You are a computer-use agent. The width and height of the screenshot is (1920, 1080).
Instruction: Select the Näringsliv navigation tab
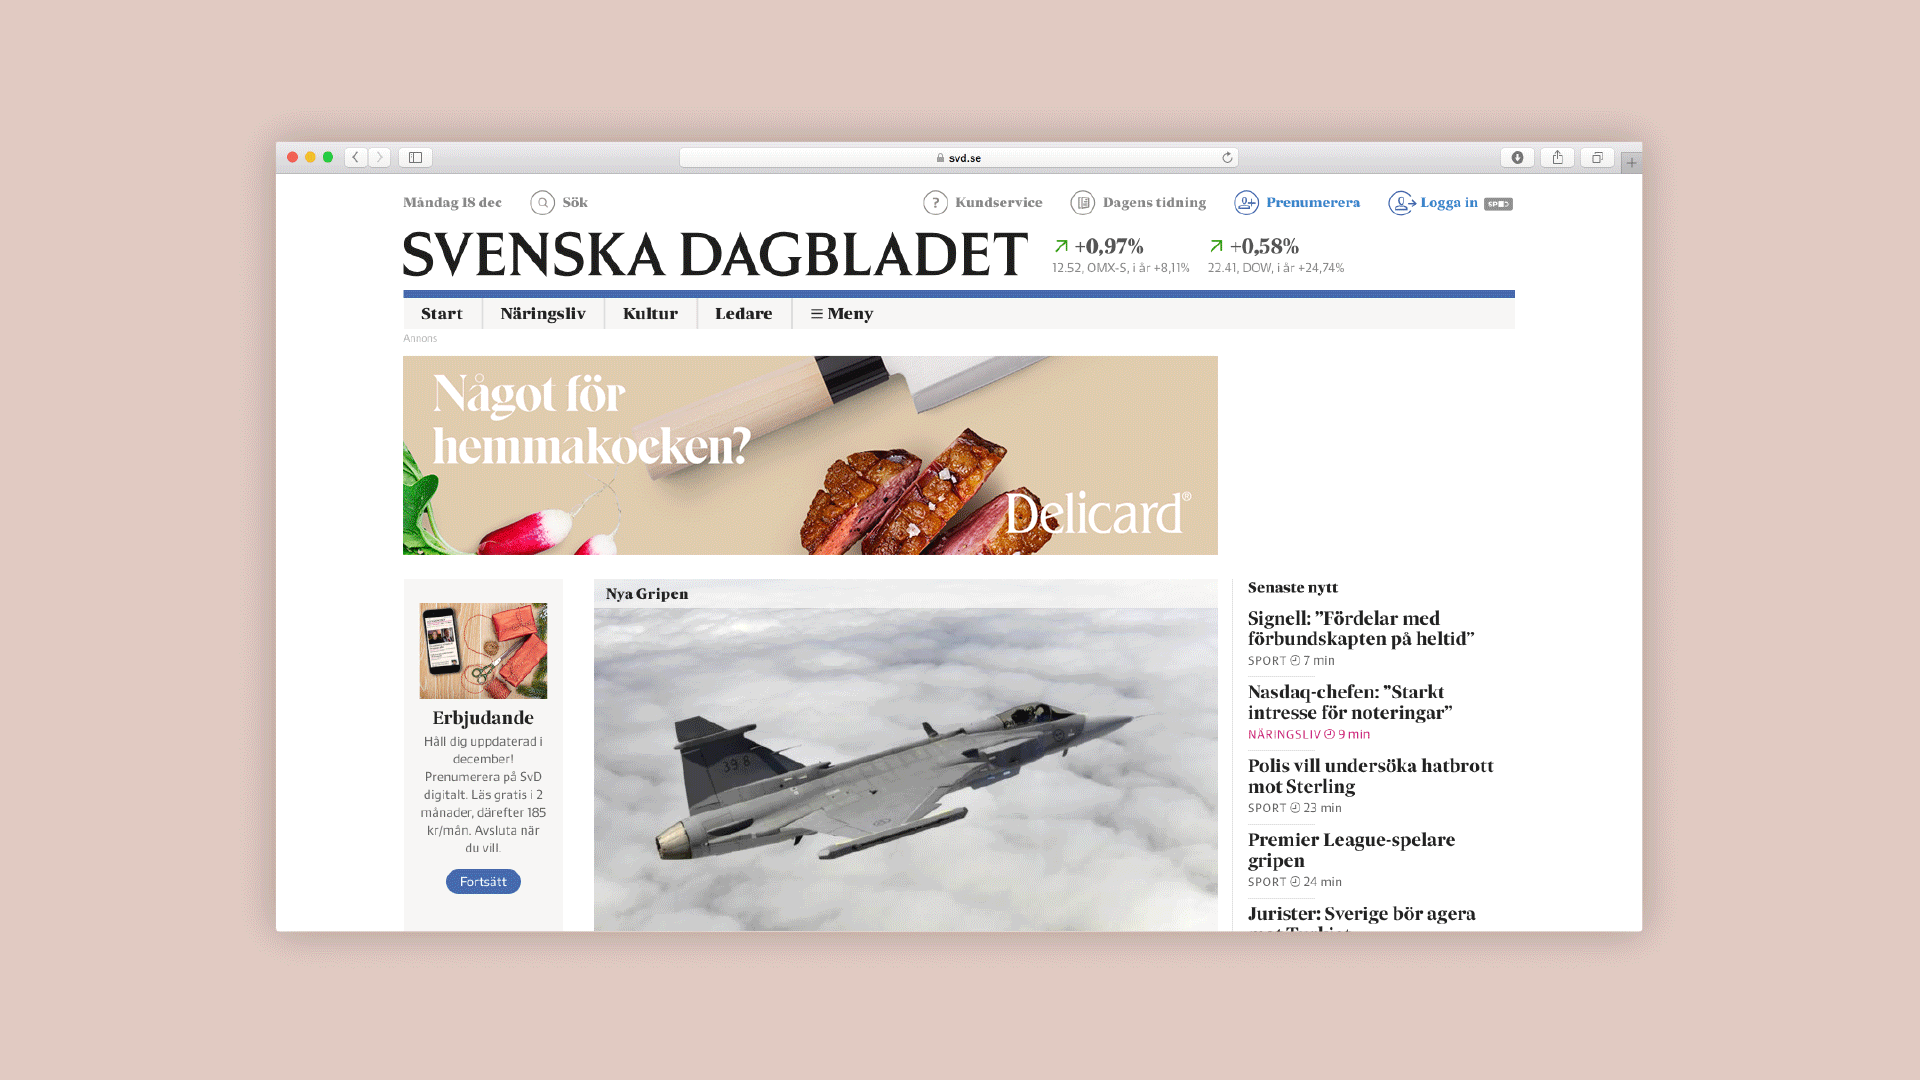pyautogui.click(x=543, y=314)
